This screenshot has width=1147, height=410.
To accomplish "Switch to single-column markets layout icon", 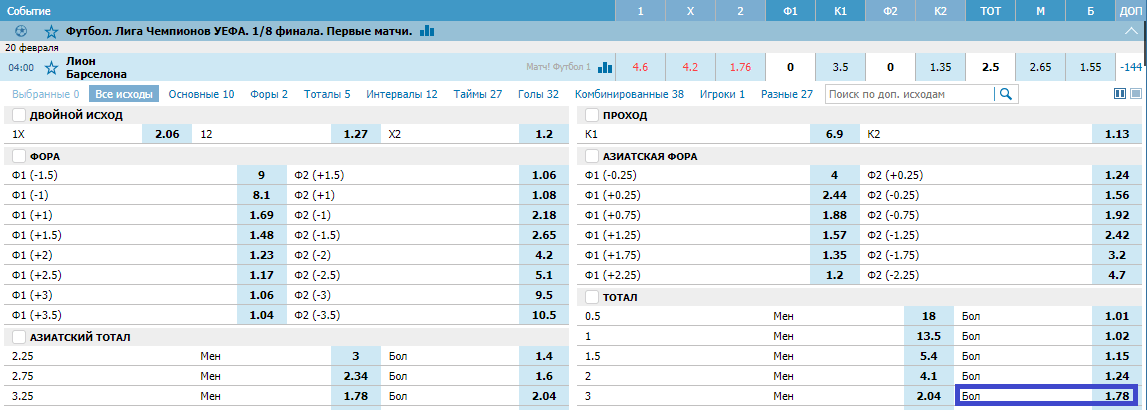I will click(1136, 94).
